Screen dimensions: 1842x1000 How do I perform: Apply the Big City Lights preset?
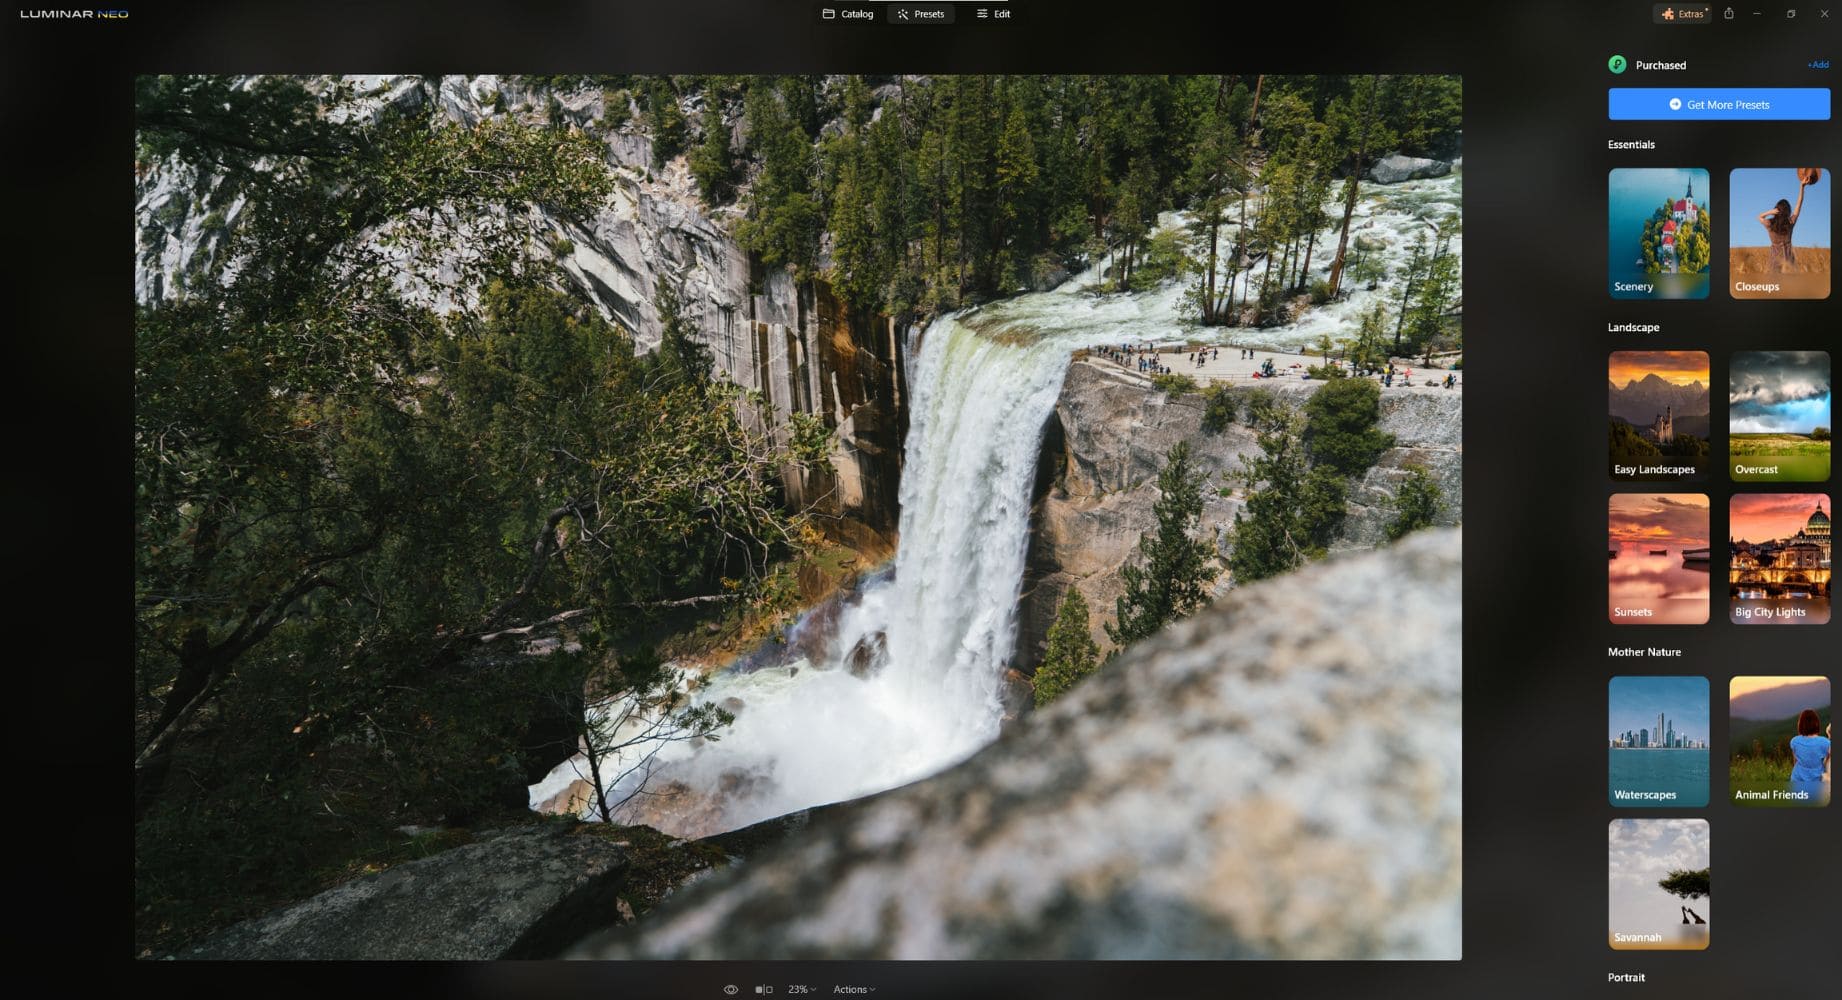[x=1779, y=557]
